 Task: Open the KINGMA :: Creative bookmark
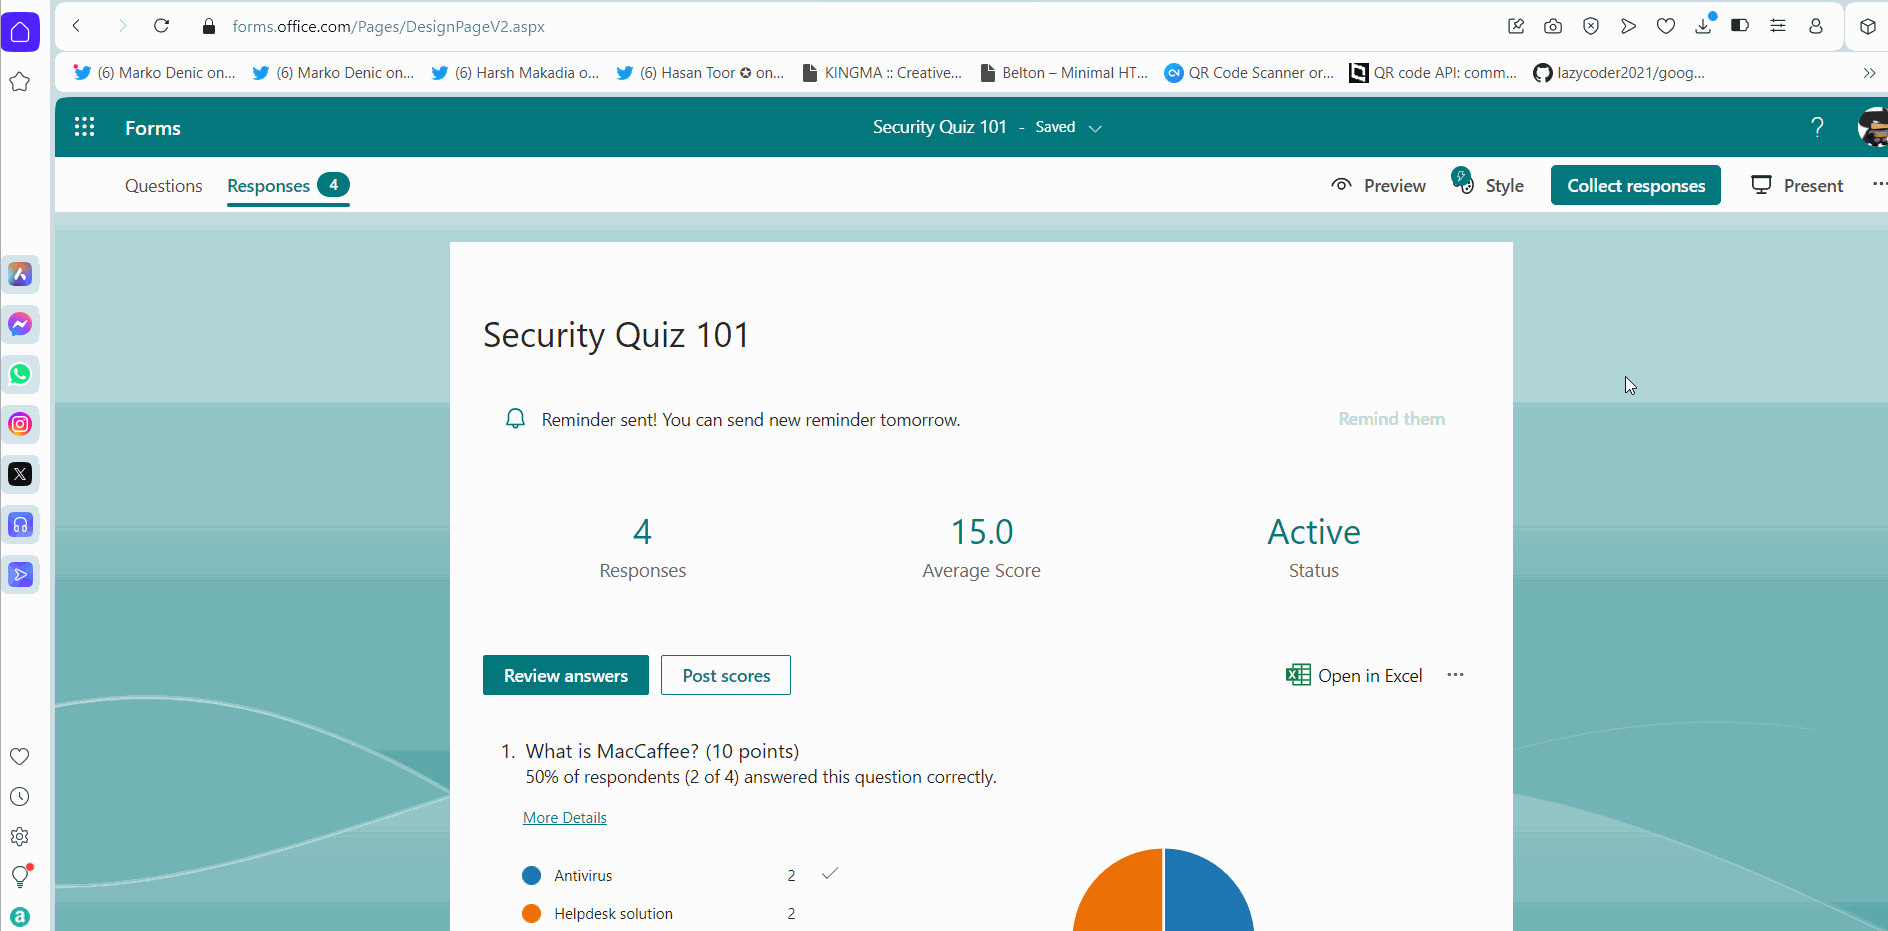tap(883, 73)
